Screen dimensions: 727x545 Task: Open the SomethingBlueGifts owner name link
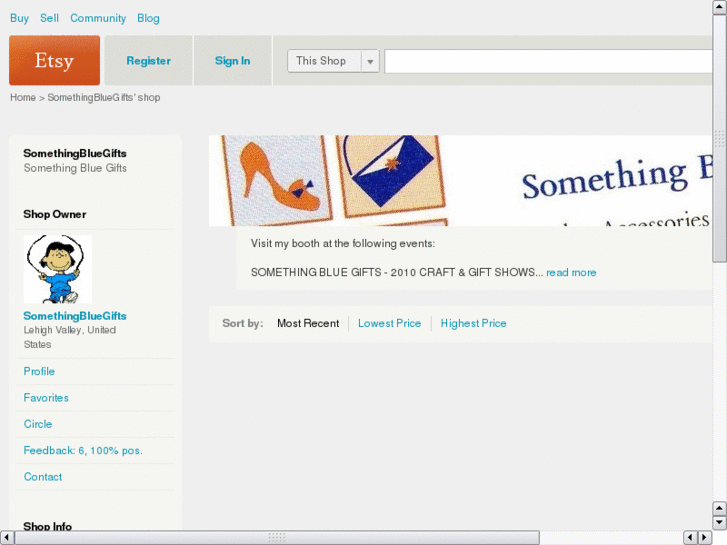(75, 316)
